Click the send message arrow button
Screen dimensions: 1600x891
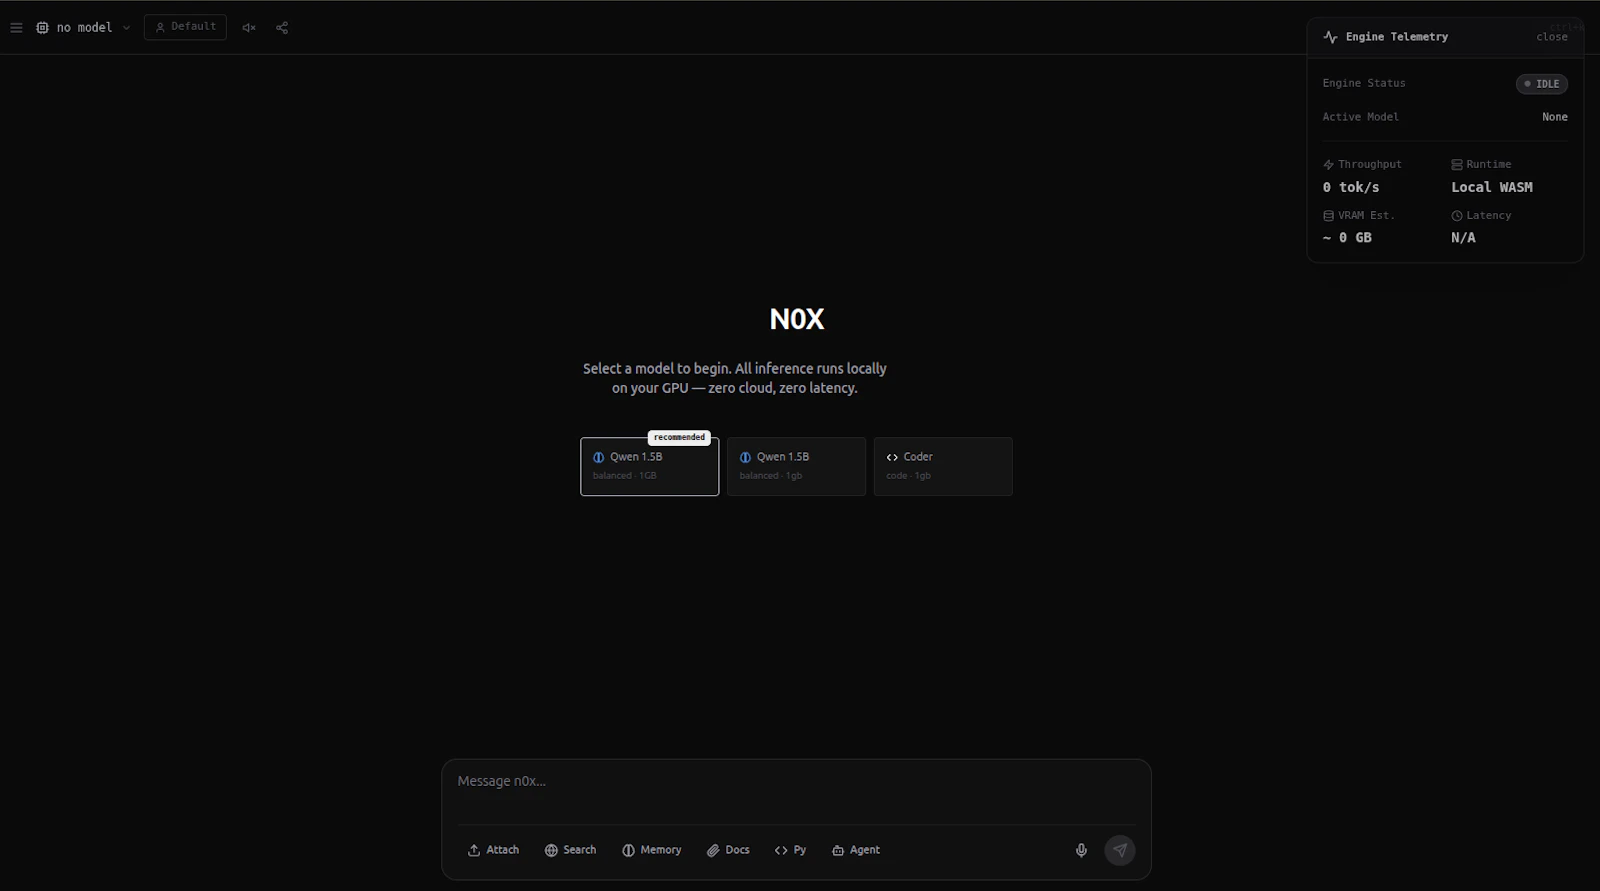[1120, 850]
